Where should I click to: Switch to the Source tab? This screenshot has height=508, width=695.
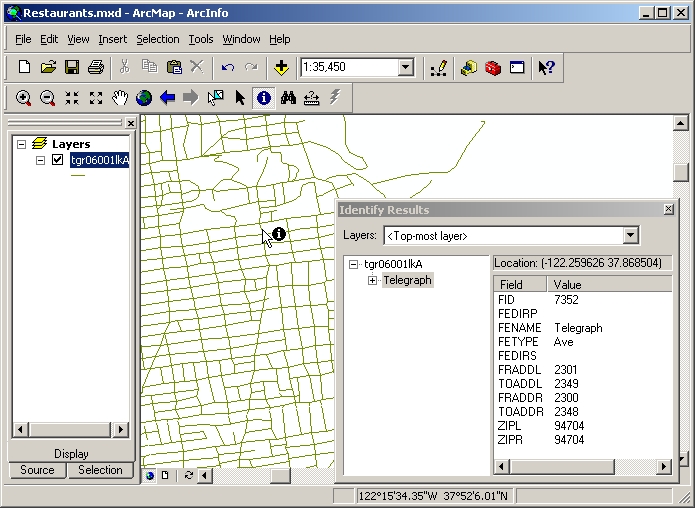37,470
